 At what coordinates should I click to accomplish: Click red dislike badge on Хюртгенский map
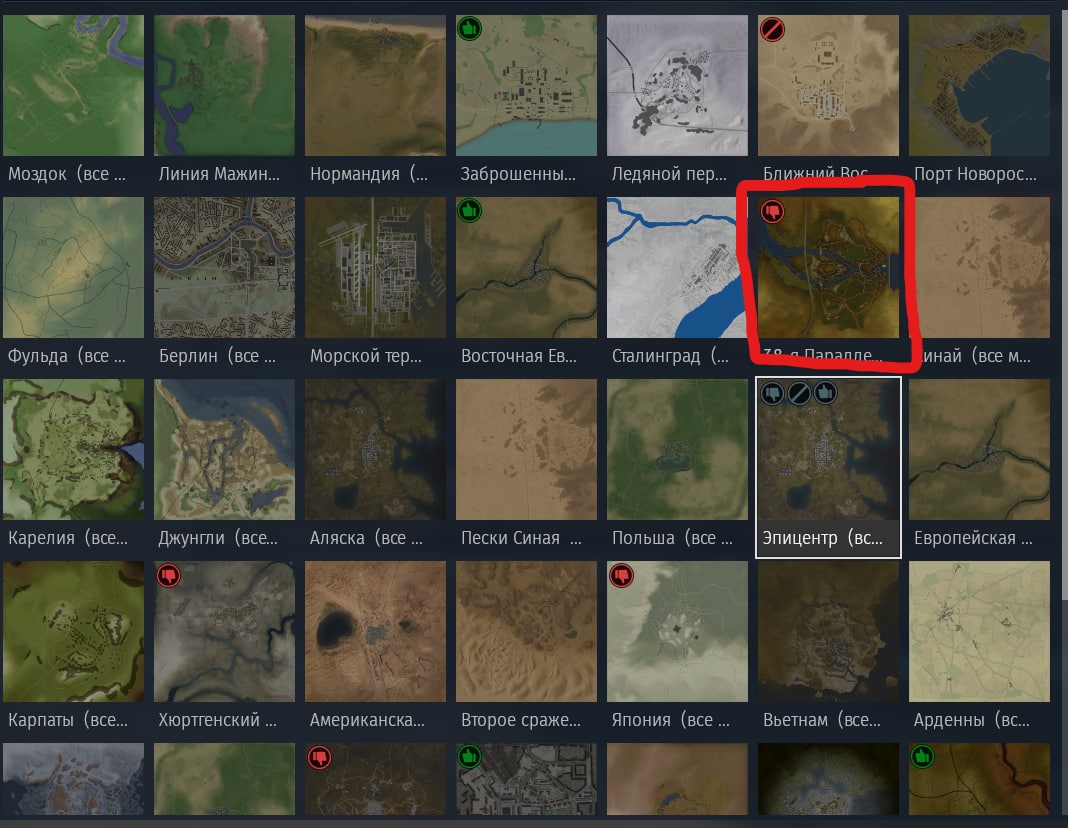click(x=168, y=575)
